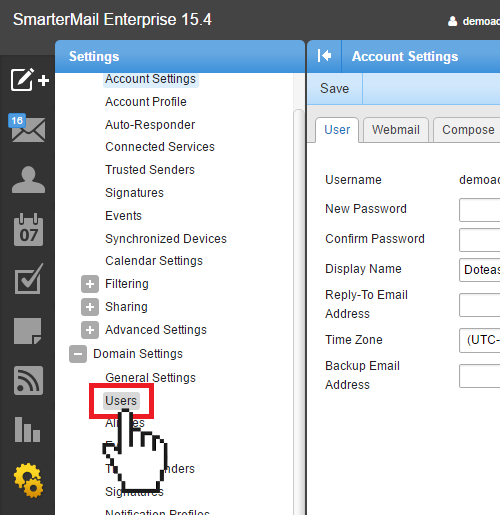Open the tasks checkmark icon
This screenshot has height=515, width=500.
(x=29, y=279)
